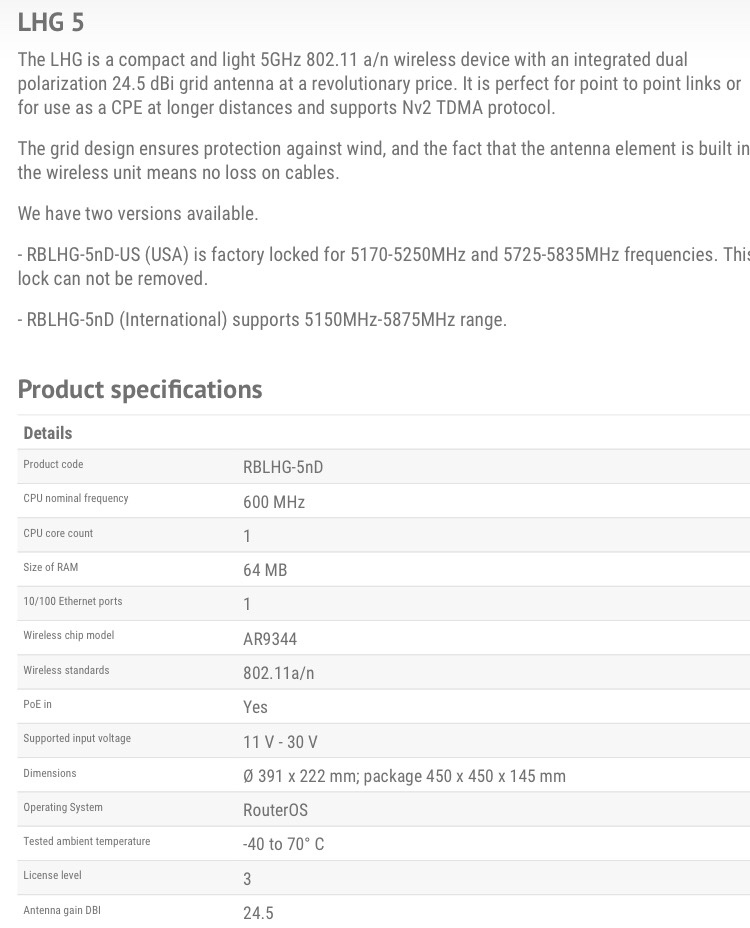This screenshot has width=750, height=928.
Task: Click the LHG 5 page title
Action: pos(51,22)
